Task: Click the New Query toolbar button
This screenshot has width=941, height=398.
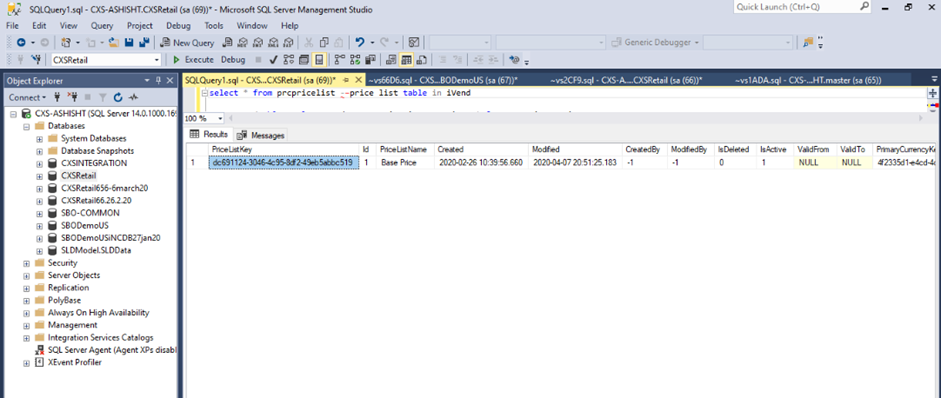Action: (187, 43)
